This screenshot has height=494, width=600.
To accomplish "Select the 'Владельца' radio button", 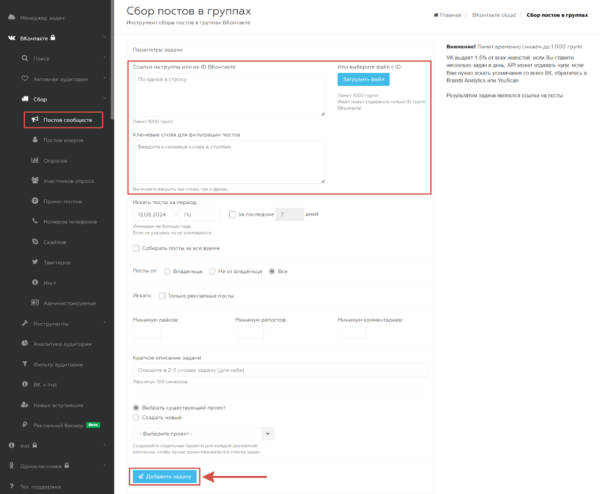I will pyautogui.click(x=167, y=271).
